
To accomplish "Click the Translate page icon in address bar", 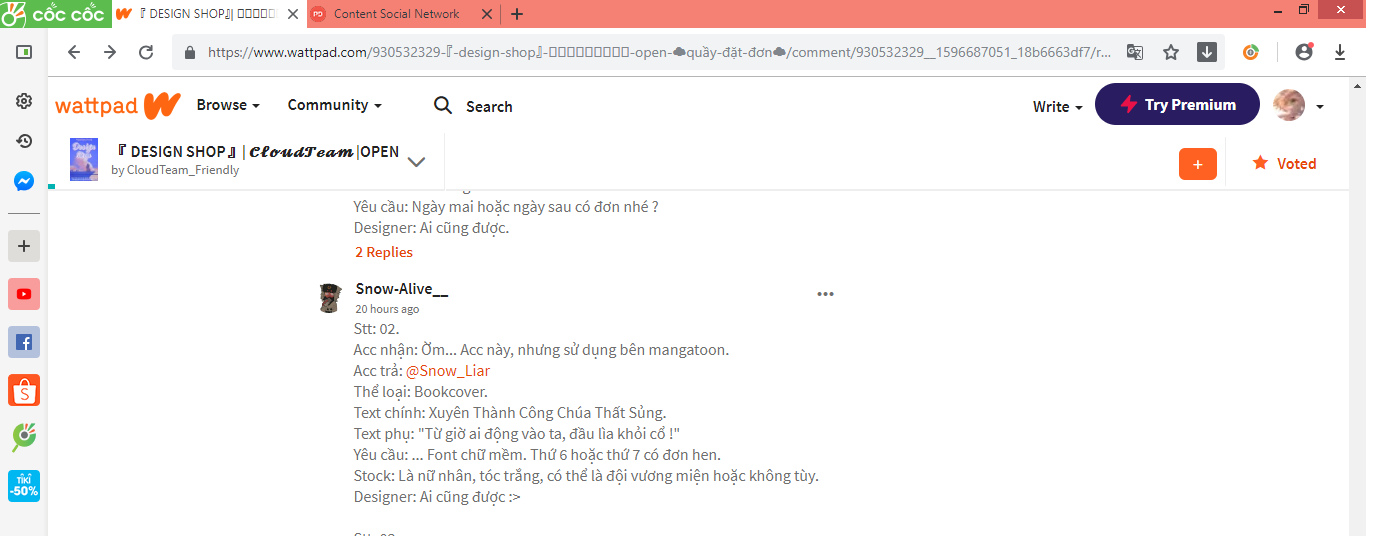I will (x=1135, y=52).
